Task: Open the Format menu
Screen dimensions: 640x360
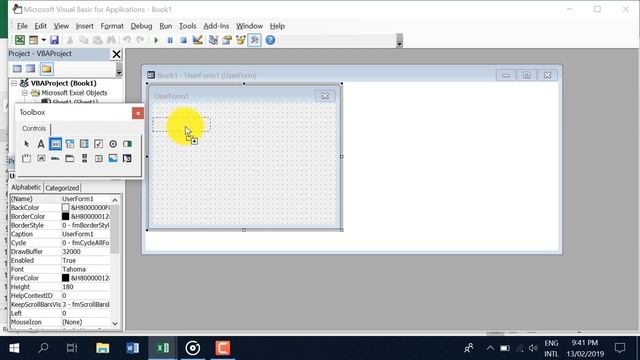Action: [x=112, y=26]
